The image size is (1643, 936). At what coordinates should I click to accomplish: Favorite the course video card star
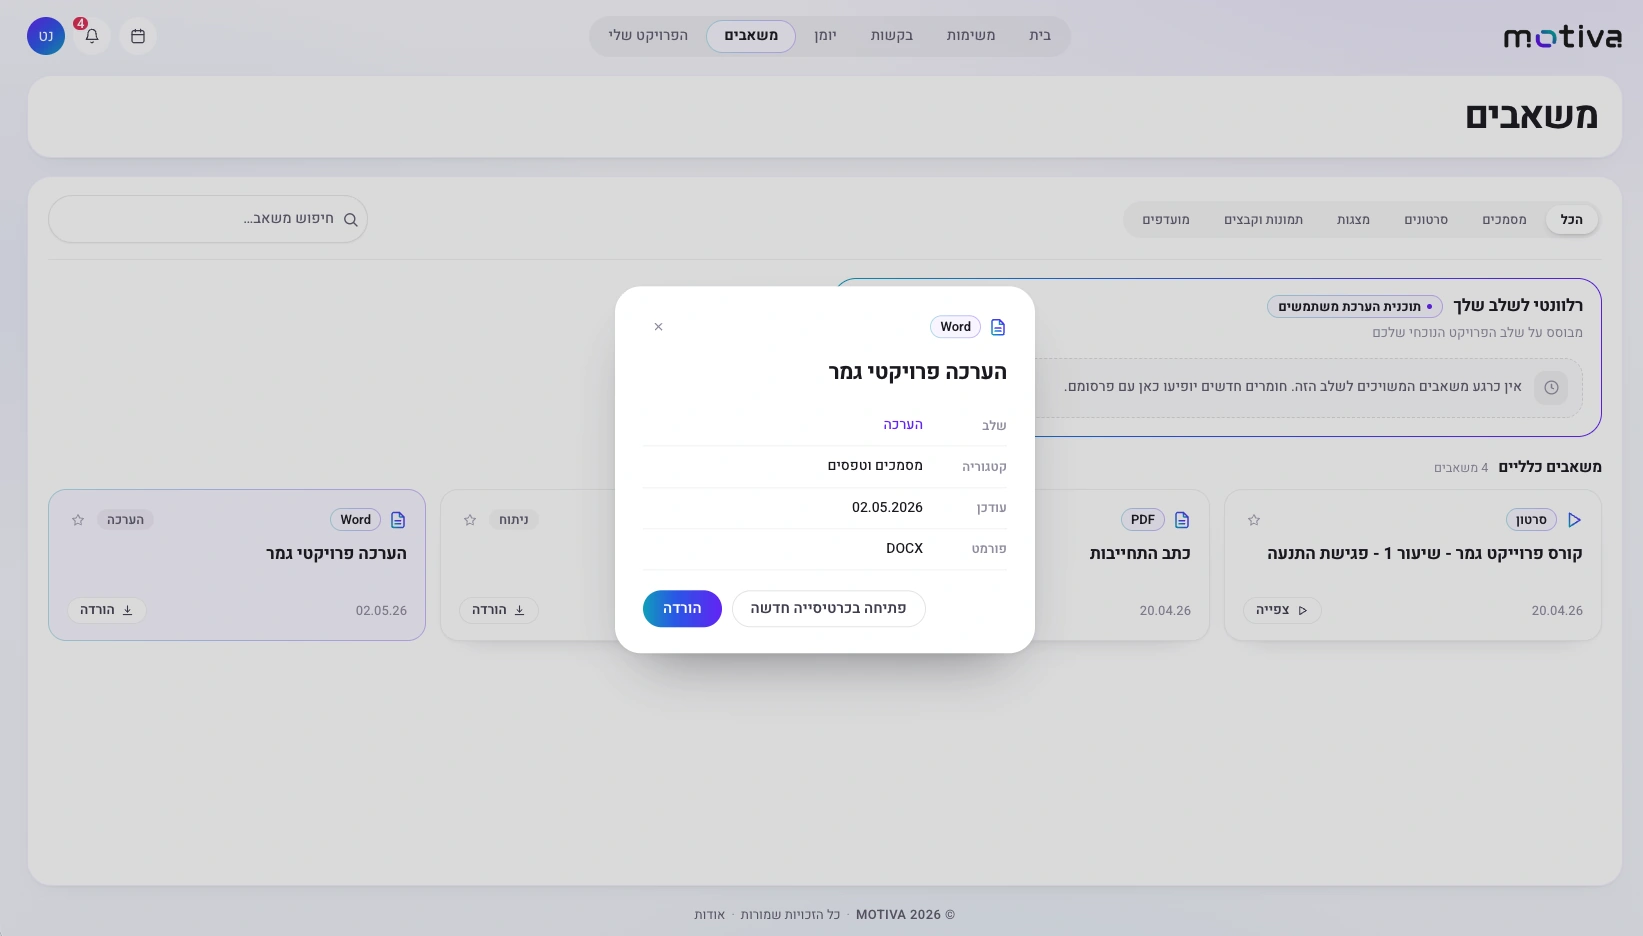tap(1254, 520)
